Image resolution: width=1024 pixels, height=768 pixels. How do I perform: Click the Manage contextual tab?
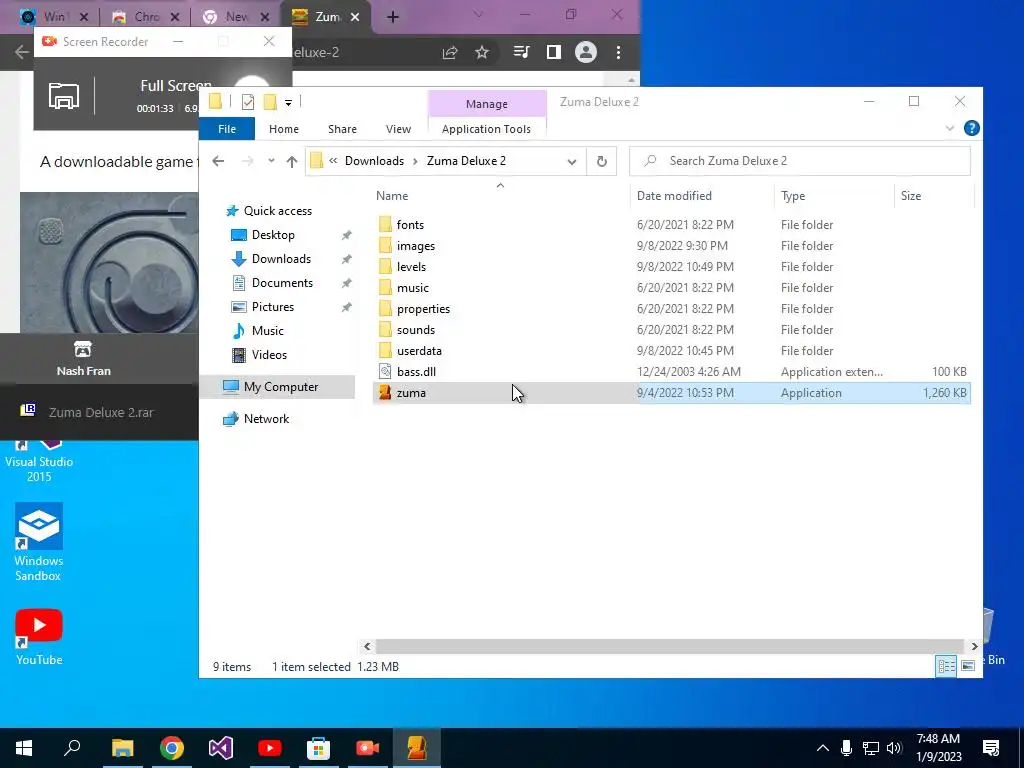pyautogui.click(x=487, y=104)
